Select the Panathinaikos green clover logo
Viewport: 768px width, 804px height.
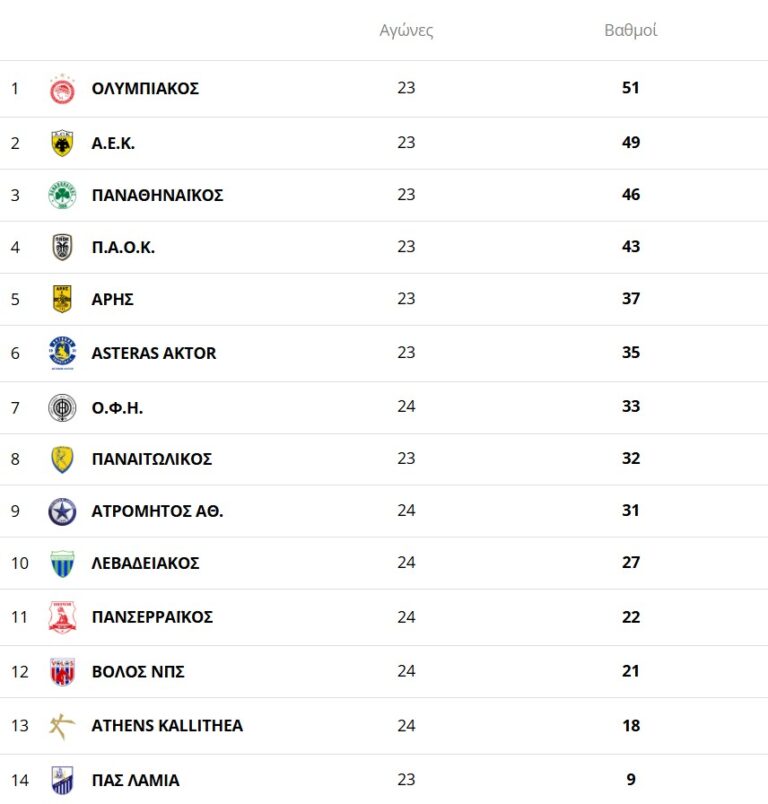pyautogui.click(x=62, y=195)
